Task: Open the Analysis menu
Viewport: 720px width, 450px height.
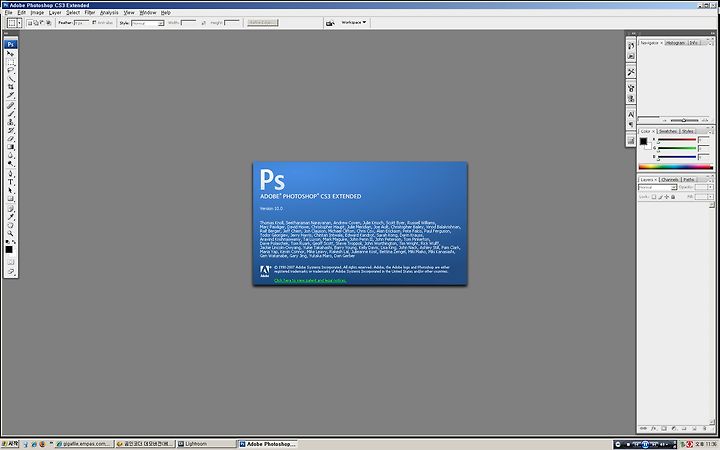Action: (109, 13)
